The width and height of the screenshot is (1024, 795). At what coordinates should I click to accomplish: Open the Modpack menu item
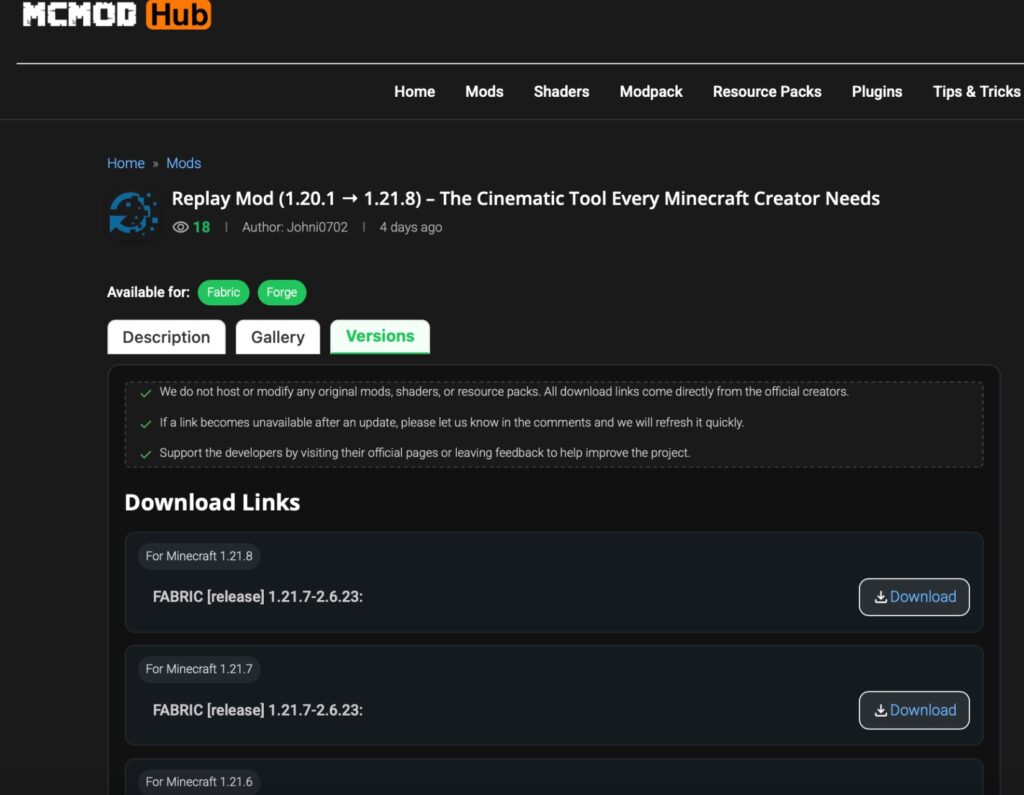coord(650,91)
